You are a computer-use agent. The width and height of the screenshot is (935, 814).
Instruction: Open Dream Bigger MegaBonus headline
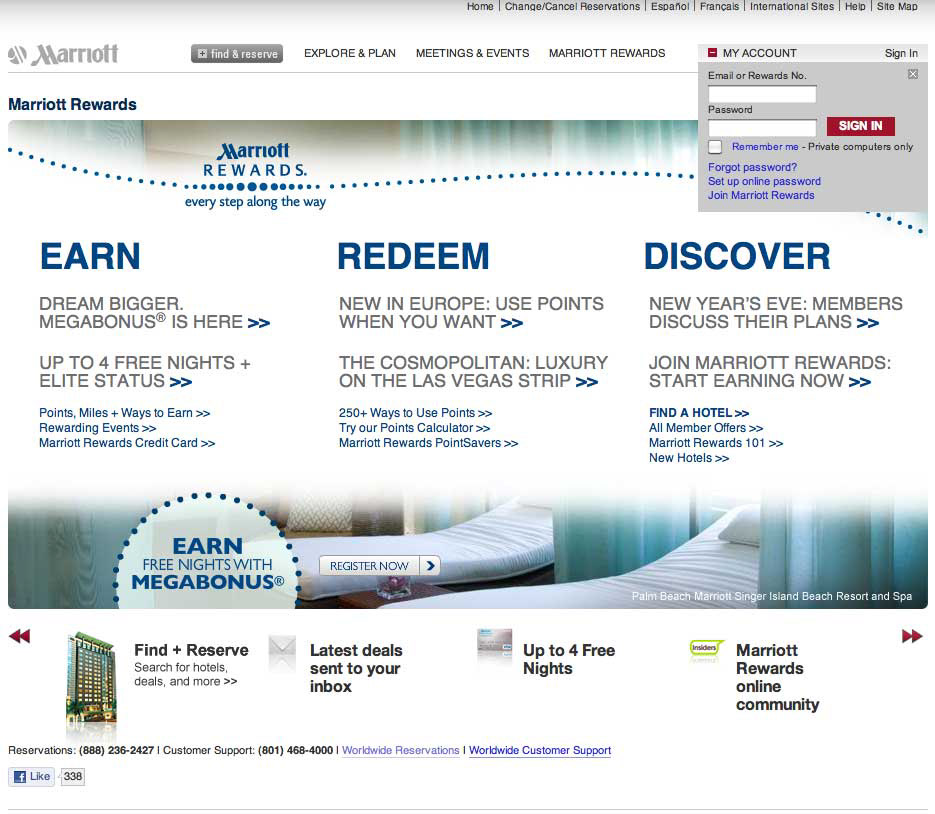click(154, 313)
